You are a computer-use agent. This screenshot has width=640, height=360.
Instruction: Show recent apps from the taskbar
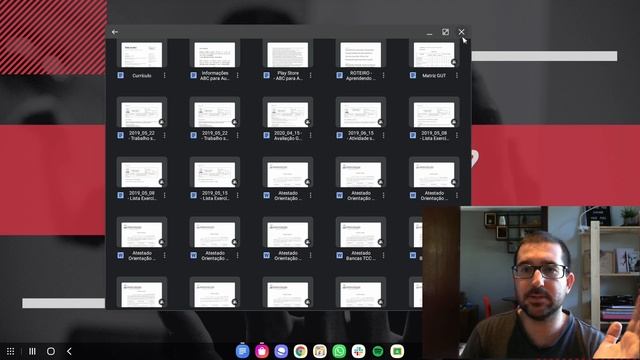[x=32, y=351]
